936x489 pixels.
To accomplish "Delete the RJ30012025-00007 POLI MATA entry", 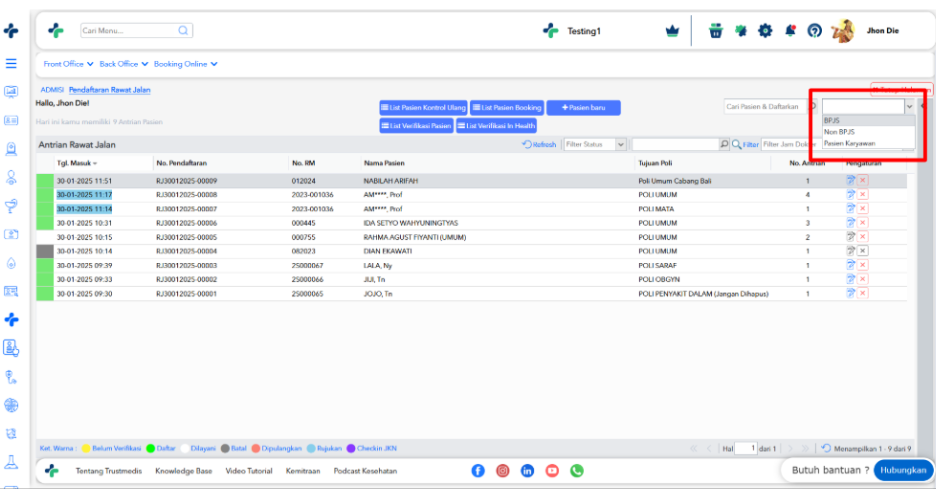I will tap(863, 209).
